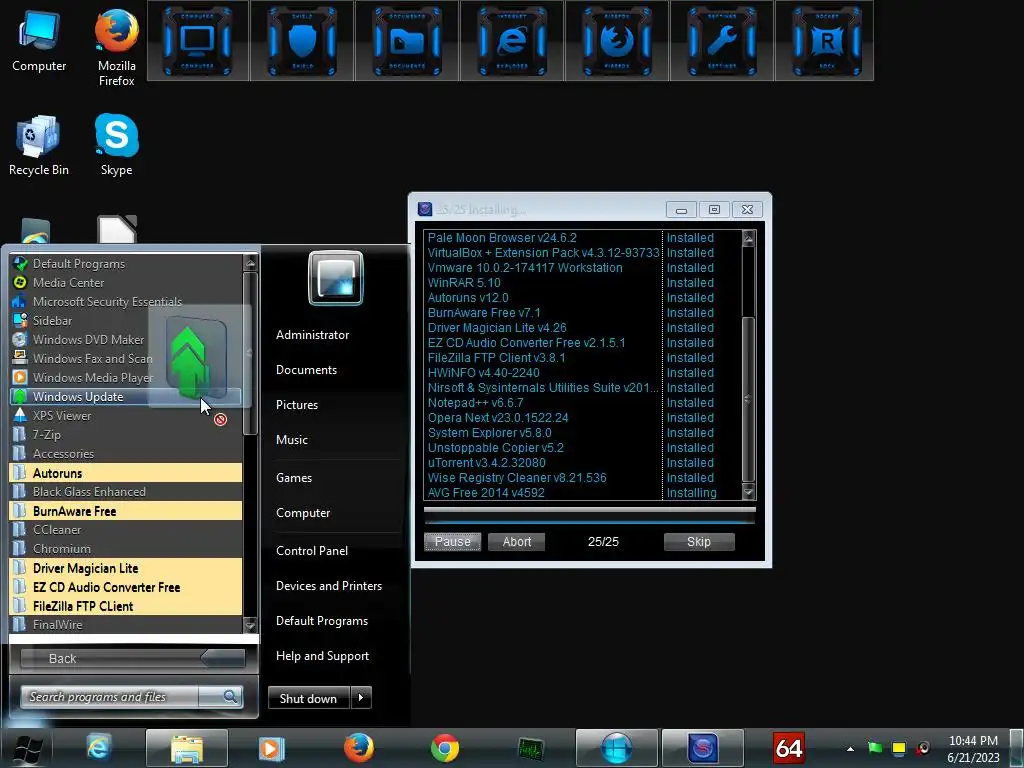Click the red 64 taskbar icon

[x=789, y=748]
